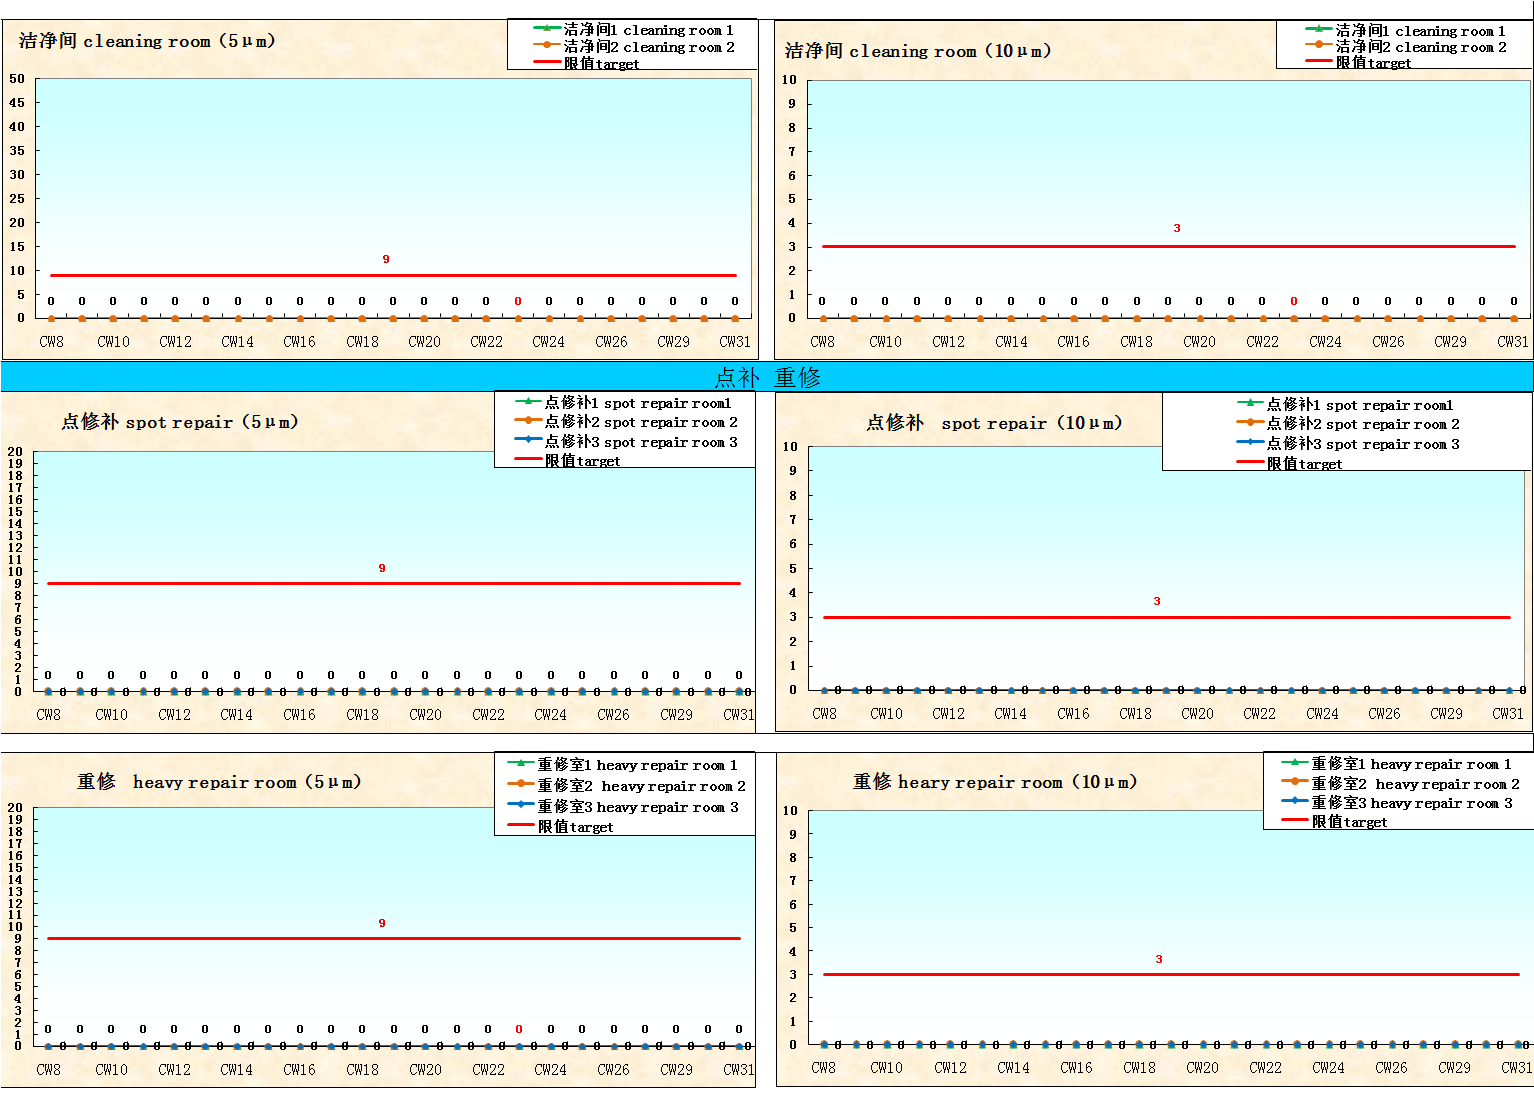Screen dimensions: 1534x1095
Task: Click the orange 重修室2 marker in the heavy repair 5μm legend
Action: click(521, 784)
